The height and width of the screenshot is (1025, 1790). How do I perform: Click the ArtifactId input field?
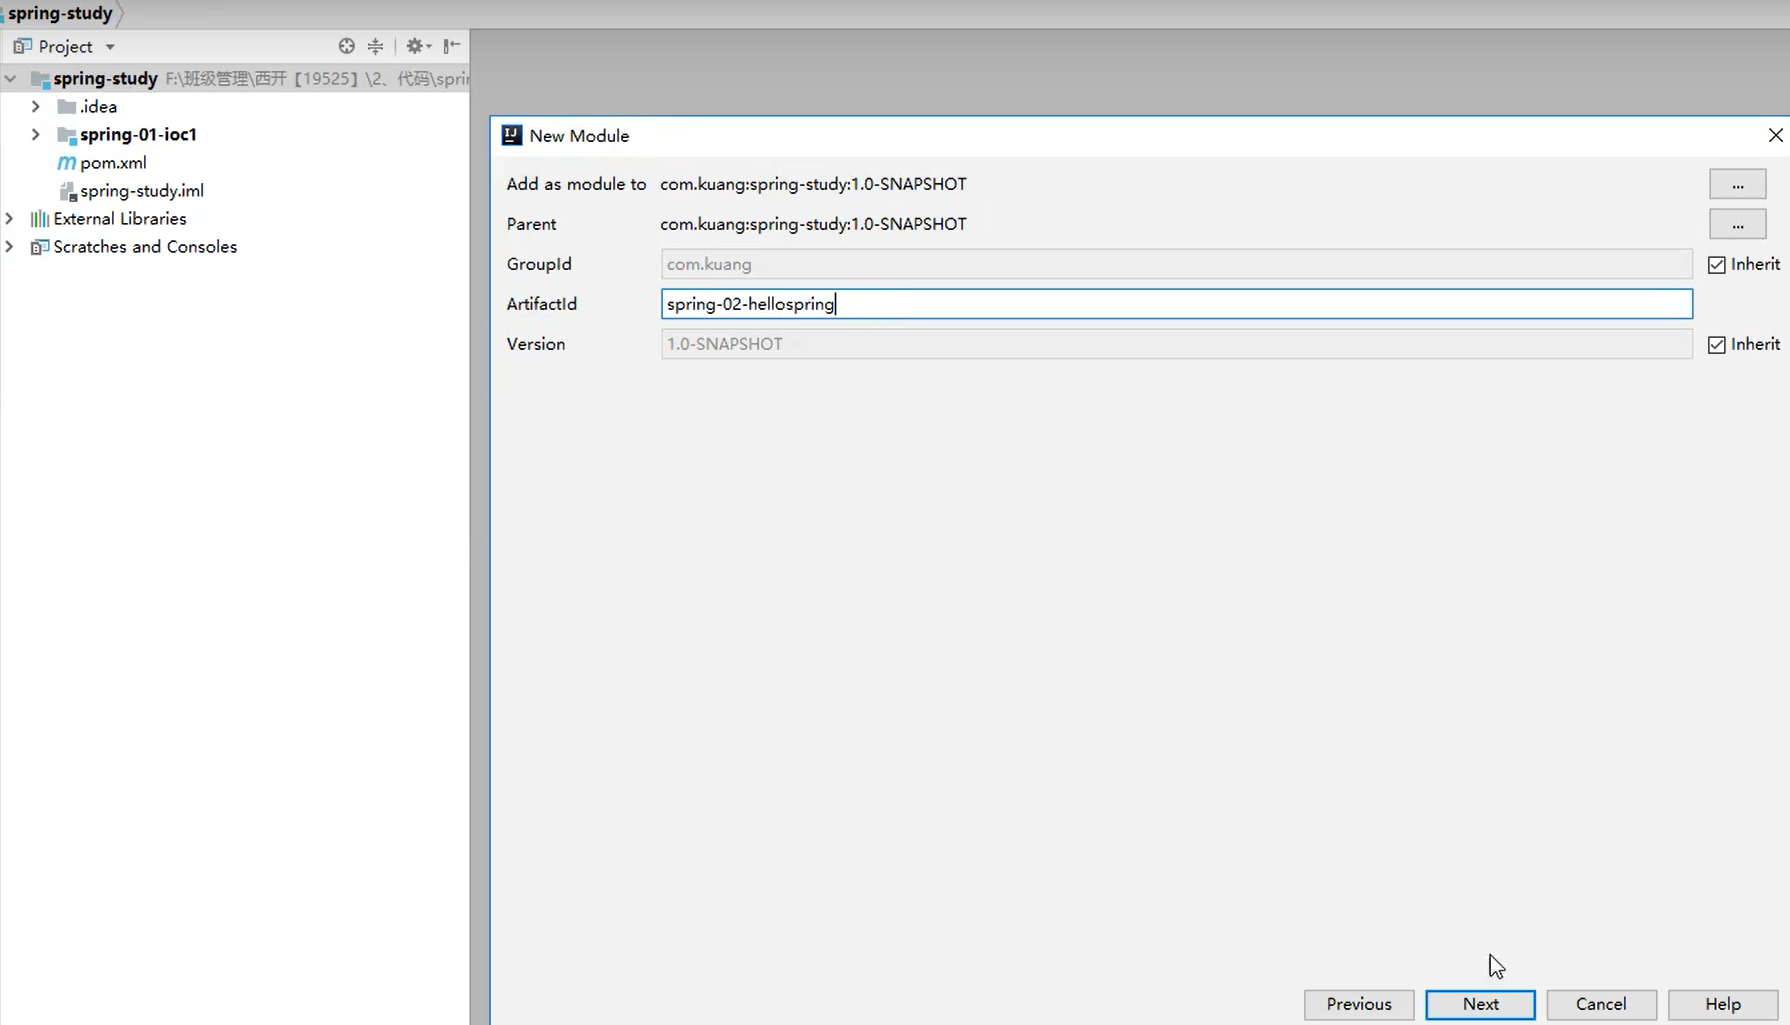pos(1176,304)
